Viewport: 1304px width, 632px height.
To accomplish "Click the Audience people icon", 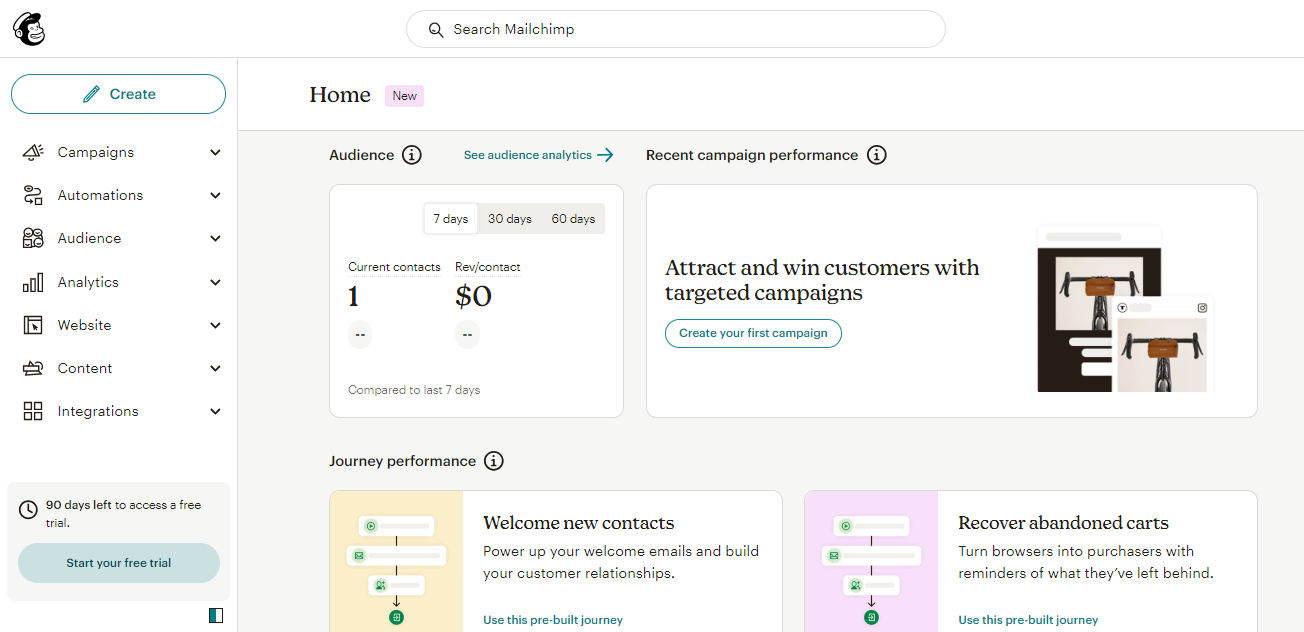I will click(33, 238).
